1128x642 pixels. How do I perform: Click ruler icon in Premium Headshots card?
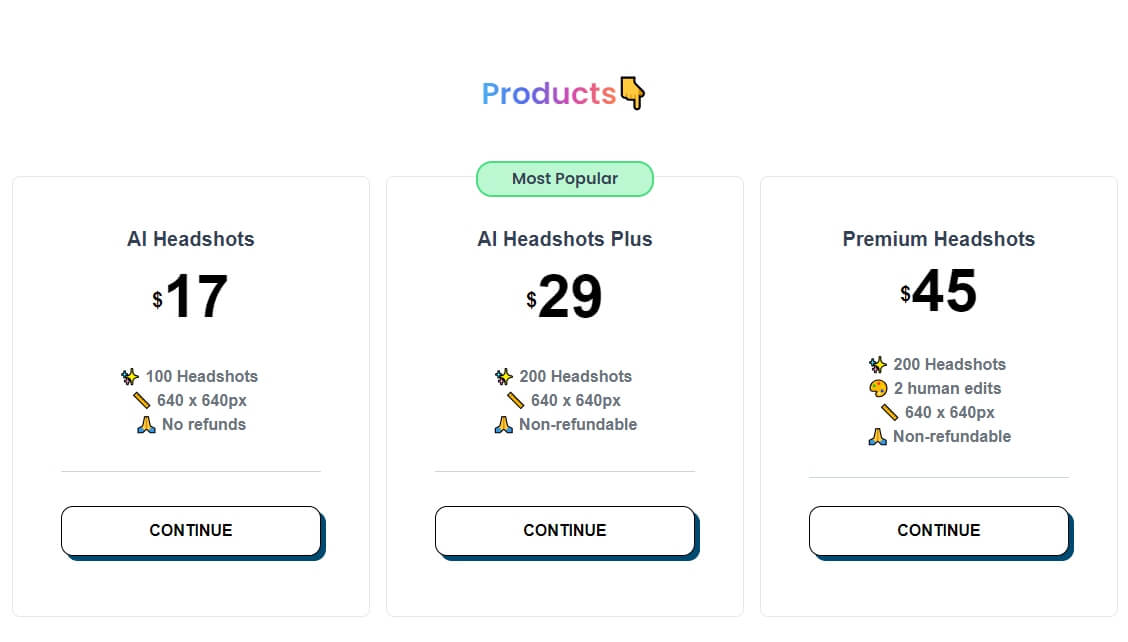[889, 412]
